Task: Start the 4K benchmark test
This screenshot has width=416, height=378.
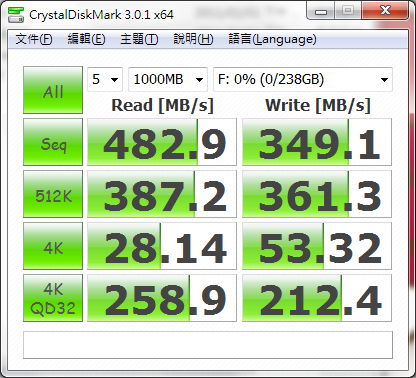Action: click(53, 246)
